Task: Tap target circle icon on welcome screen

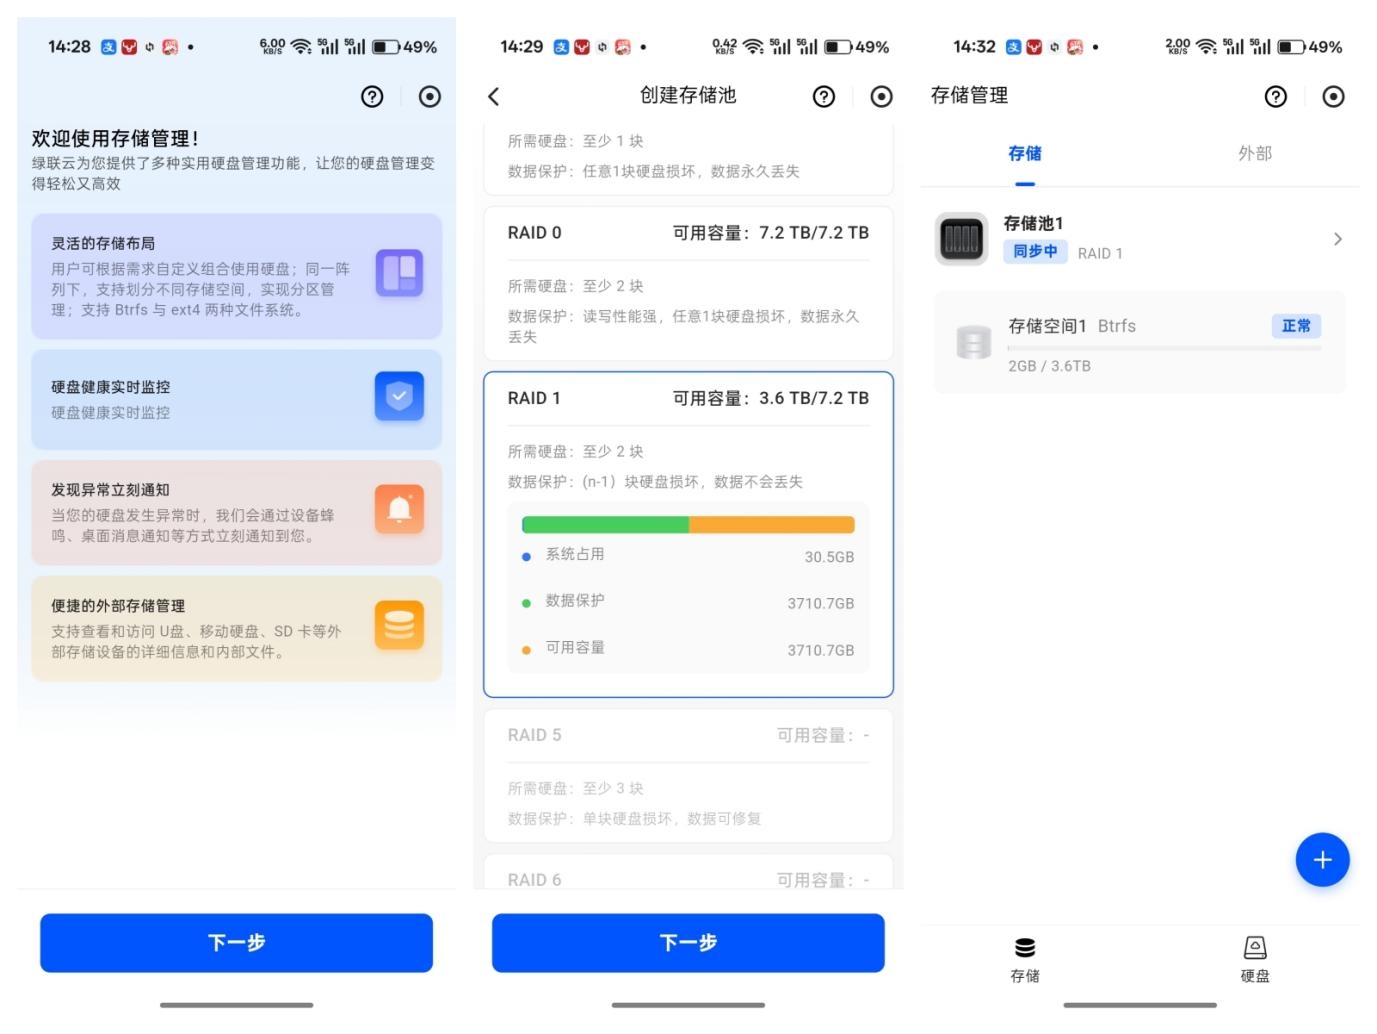Action: pos(430,97)
